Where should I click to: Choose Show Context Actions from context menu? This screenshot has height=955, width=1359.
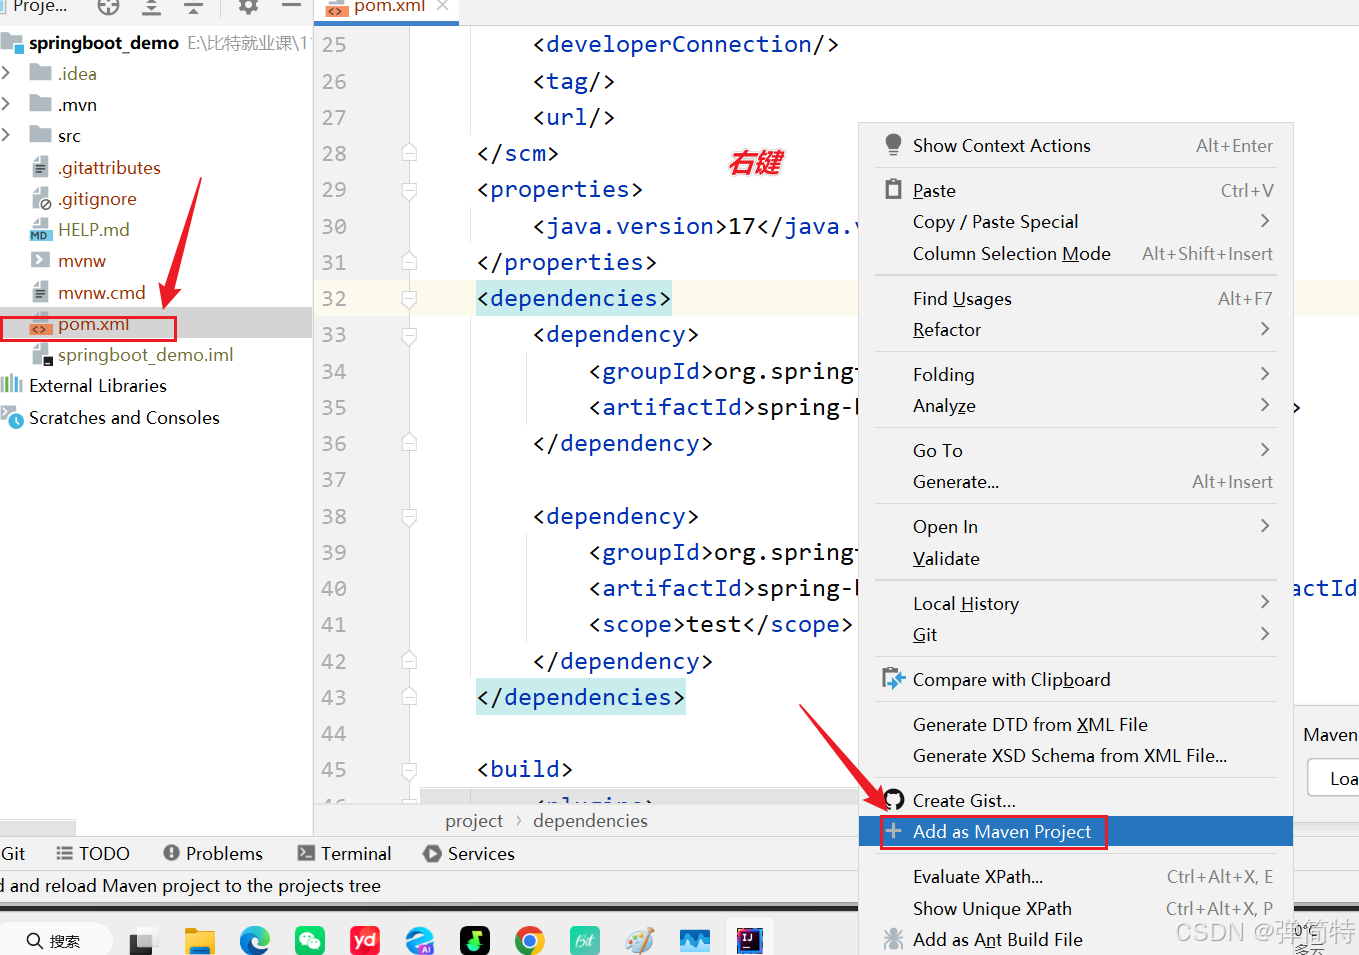[x=1076, y=145]
